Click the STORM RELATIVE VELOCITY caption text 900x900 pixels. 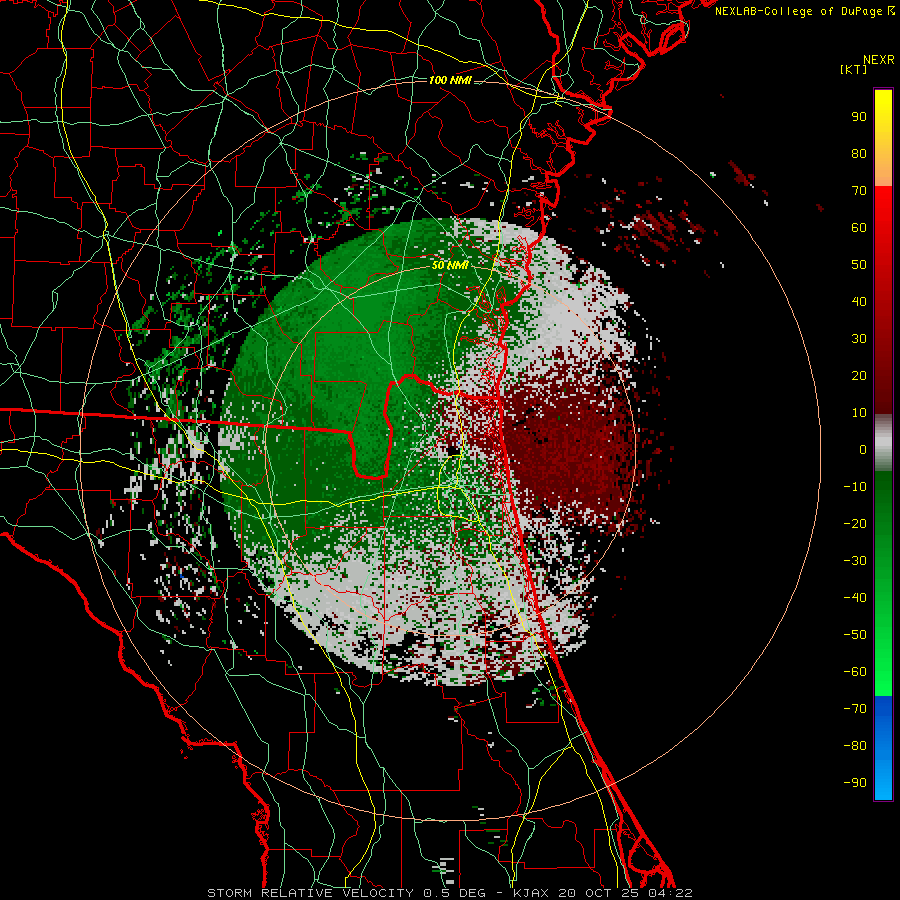click(x=310, y=893)
